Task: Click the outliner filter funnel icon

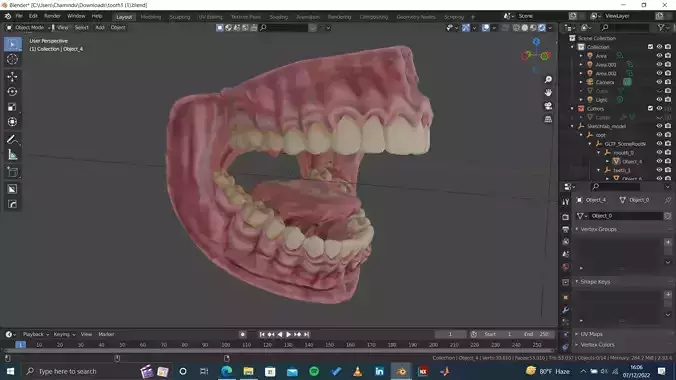Action: coord(661,28)
